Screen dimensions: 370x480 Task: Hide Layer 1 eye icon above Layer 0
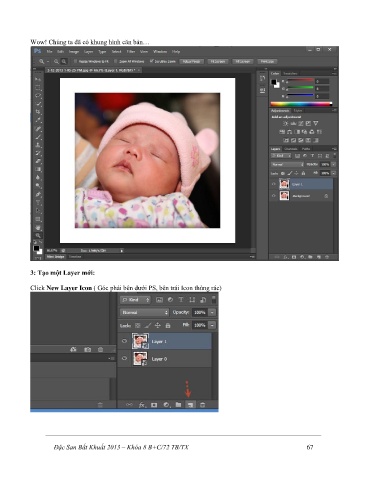pyautogui.click(x=124, y=341)
